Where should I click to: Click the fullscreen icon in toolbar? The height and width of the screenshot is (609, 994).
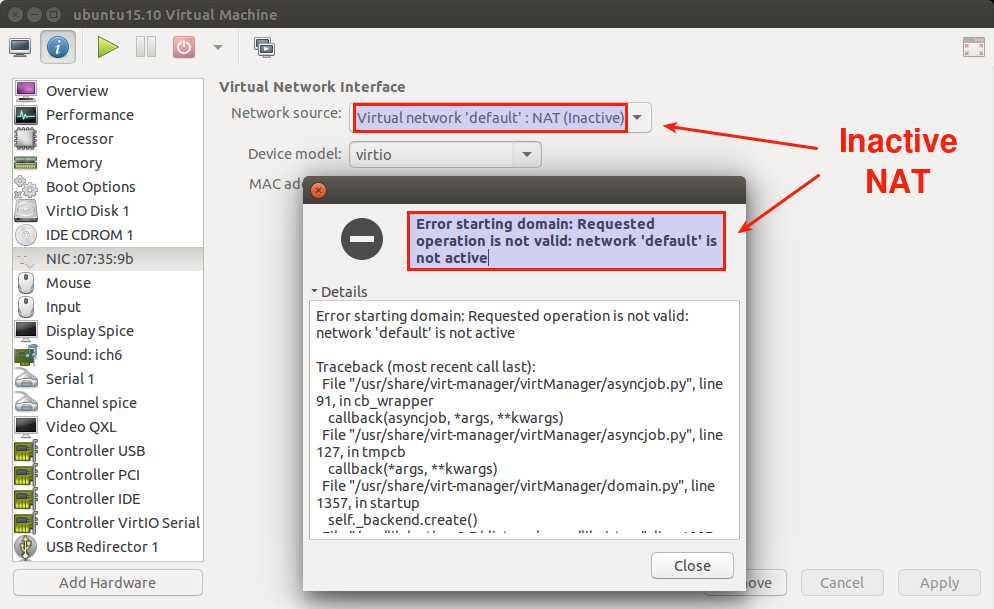coord(973,47)
